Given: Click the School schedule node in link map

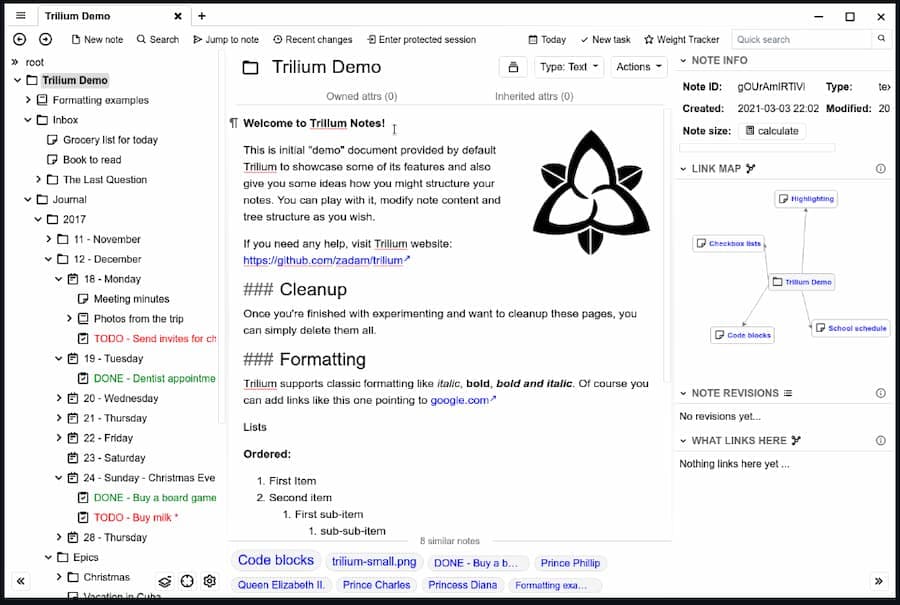Looking at the screenshot, I should pos(851,328).
